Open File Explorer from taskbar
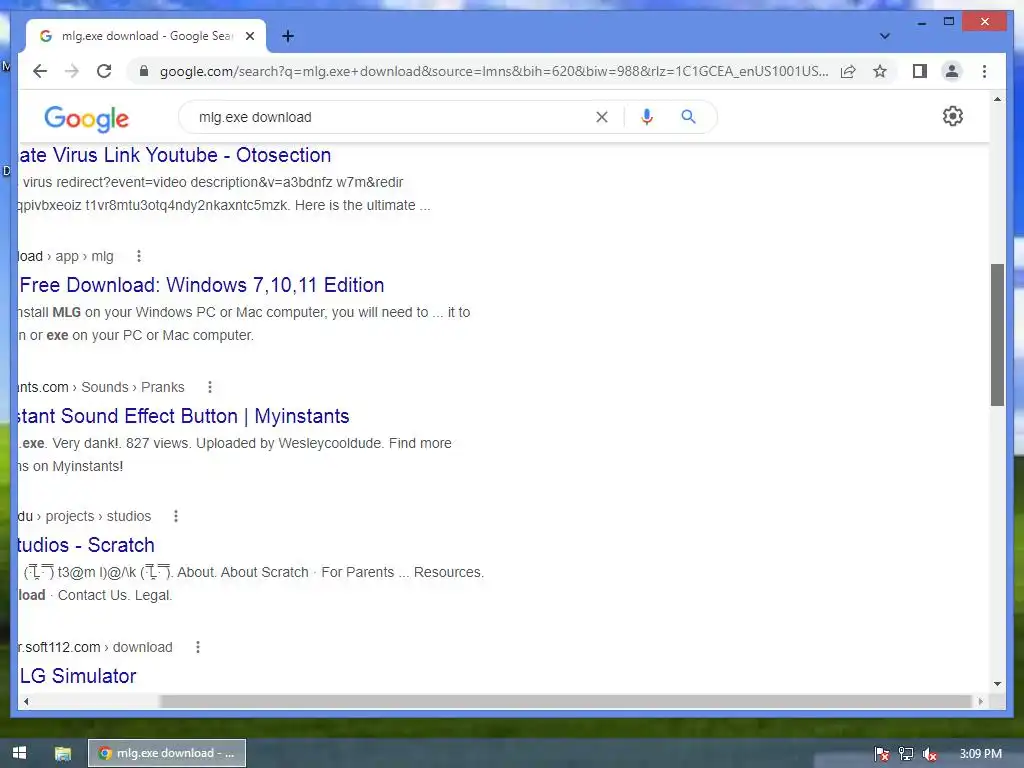 click(x=63, y=753)
